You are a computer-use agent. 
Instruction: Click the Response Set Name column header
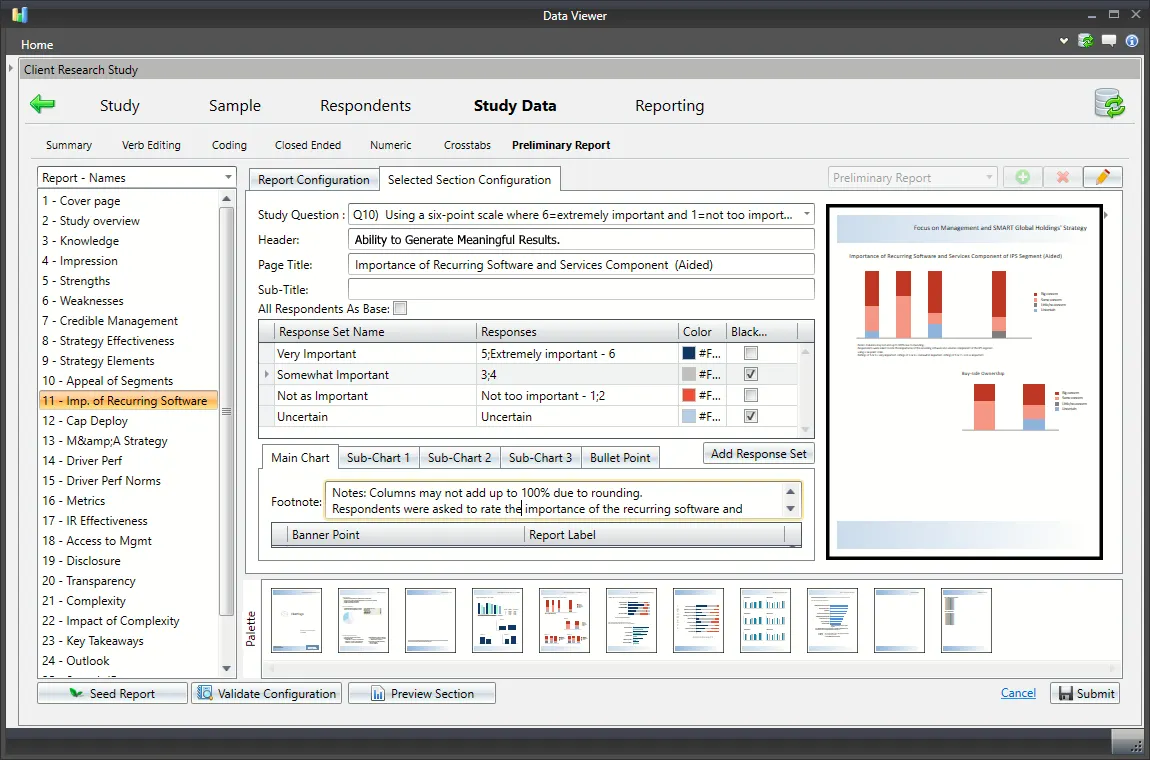coord(375,332)
